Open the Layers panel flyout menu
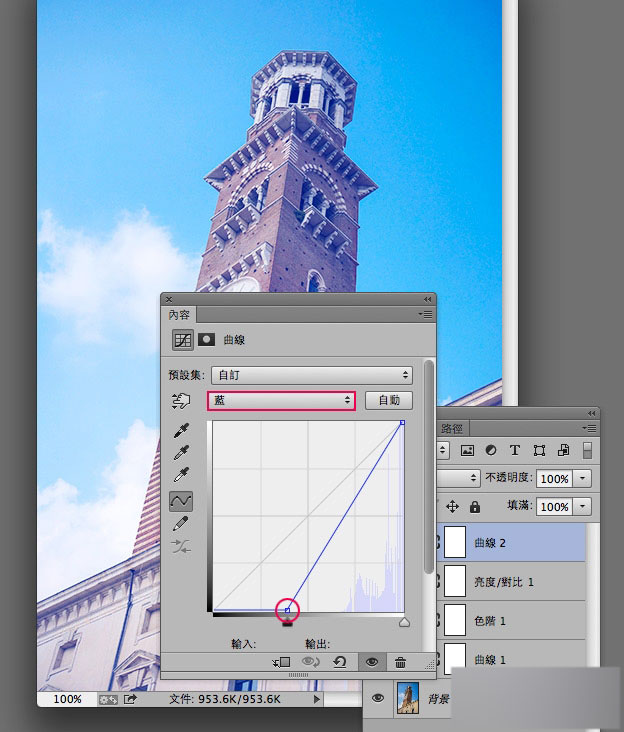Screen dimensions: 624x732 tap(589, 428)
